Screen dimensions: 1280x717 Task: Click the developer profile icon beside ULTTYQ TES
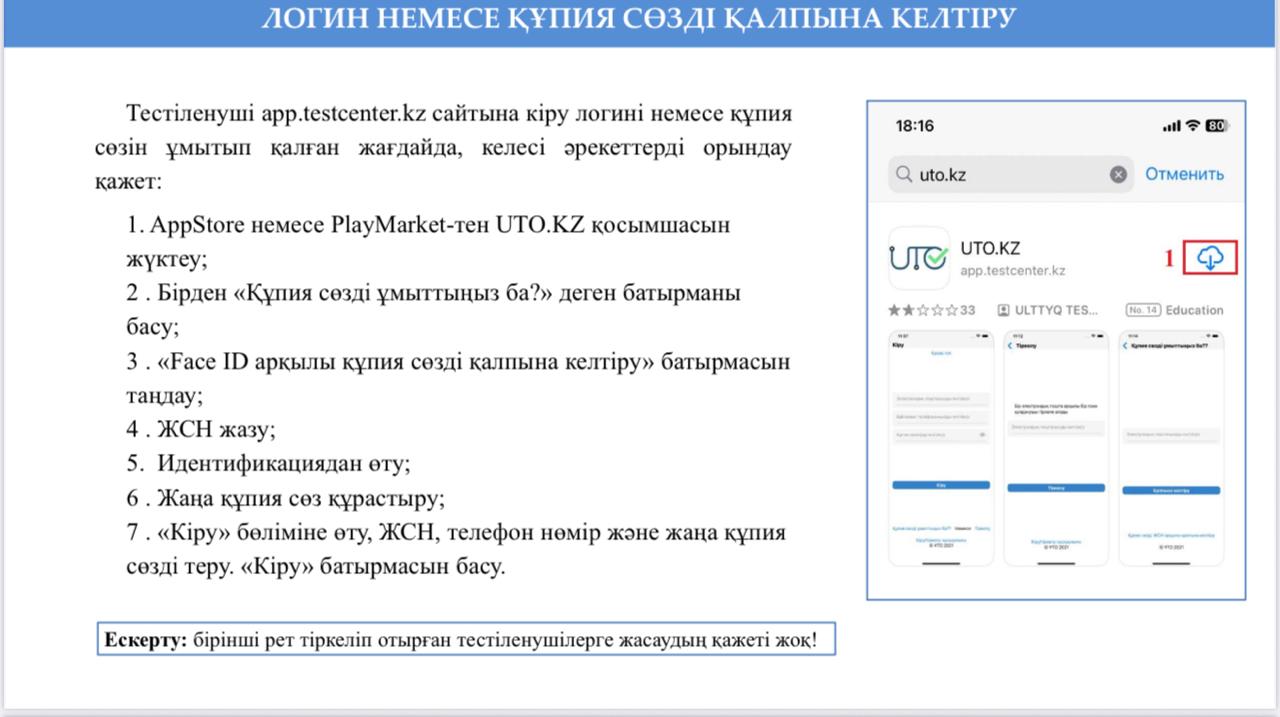click(1003, 310)
